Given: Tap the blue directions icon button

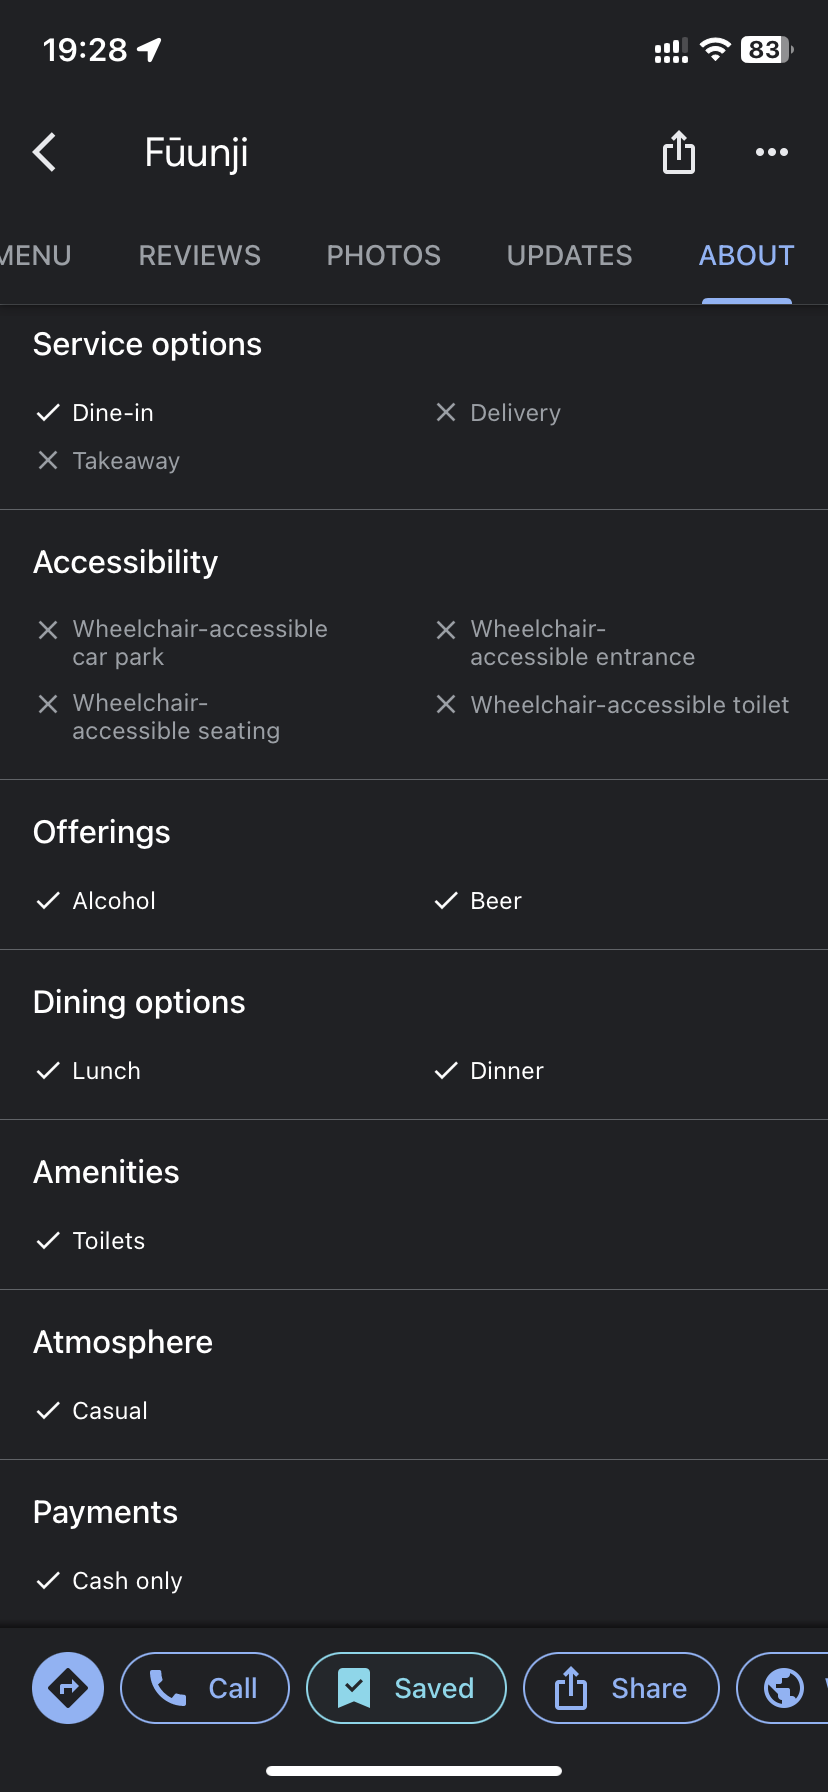Looking at the screenshot, I should [68, 1688].
